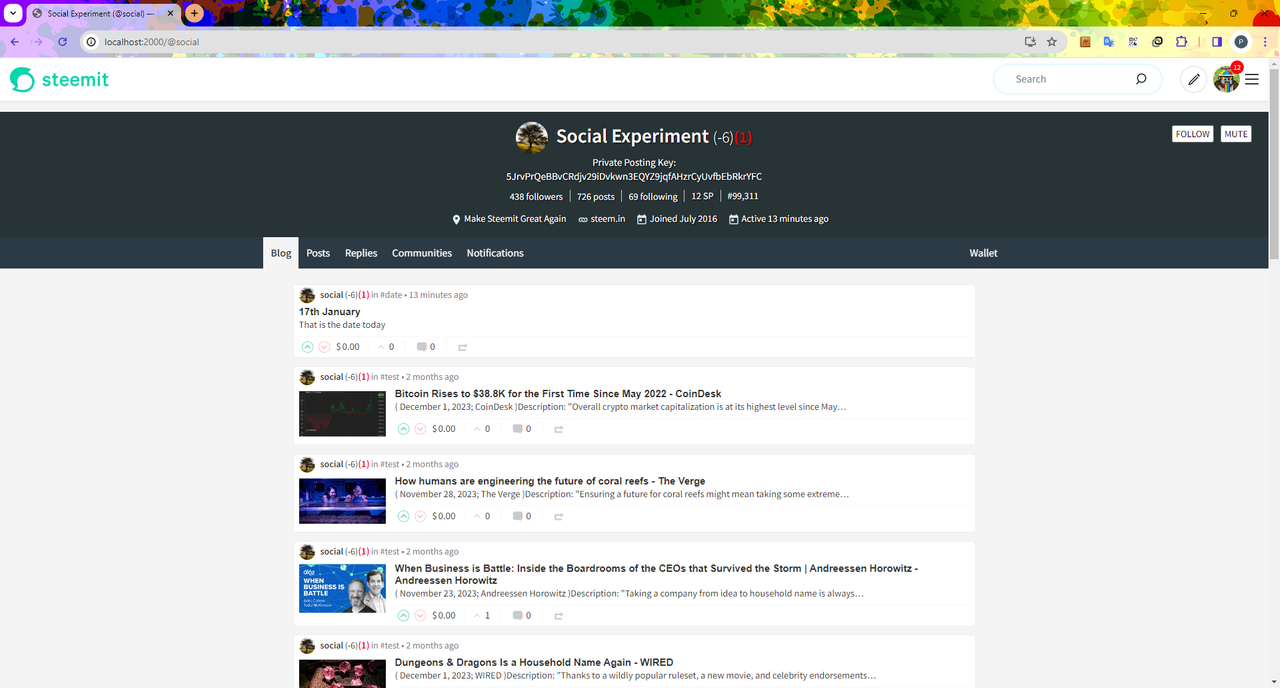Screen dimensions: 1280x688
Task: Resteem the When Business is Battle post
Action: [558, 616]
